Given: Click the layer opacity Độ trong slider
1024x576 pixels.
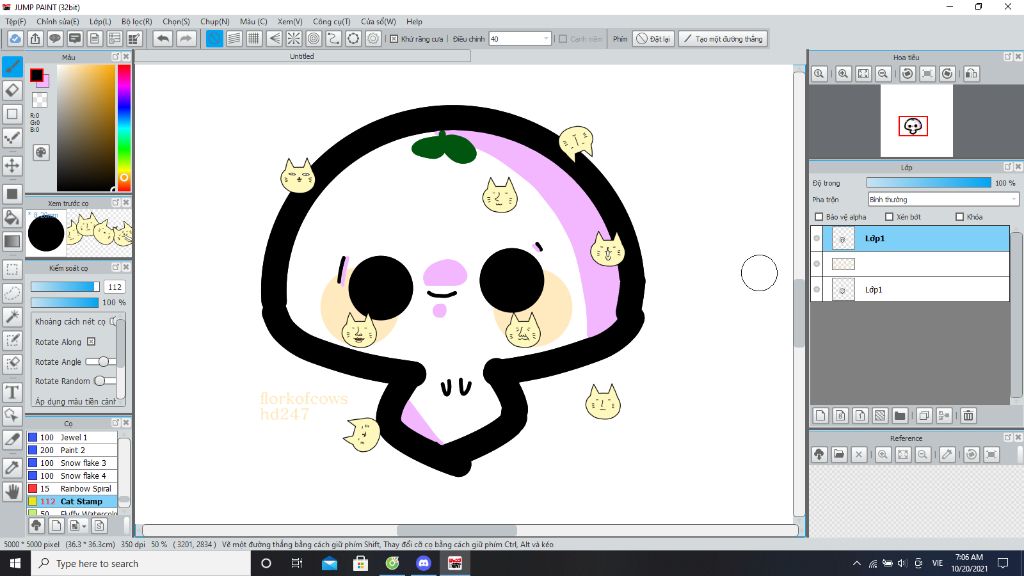Looking at the screenshot, I should tap(928, 183).
